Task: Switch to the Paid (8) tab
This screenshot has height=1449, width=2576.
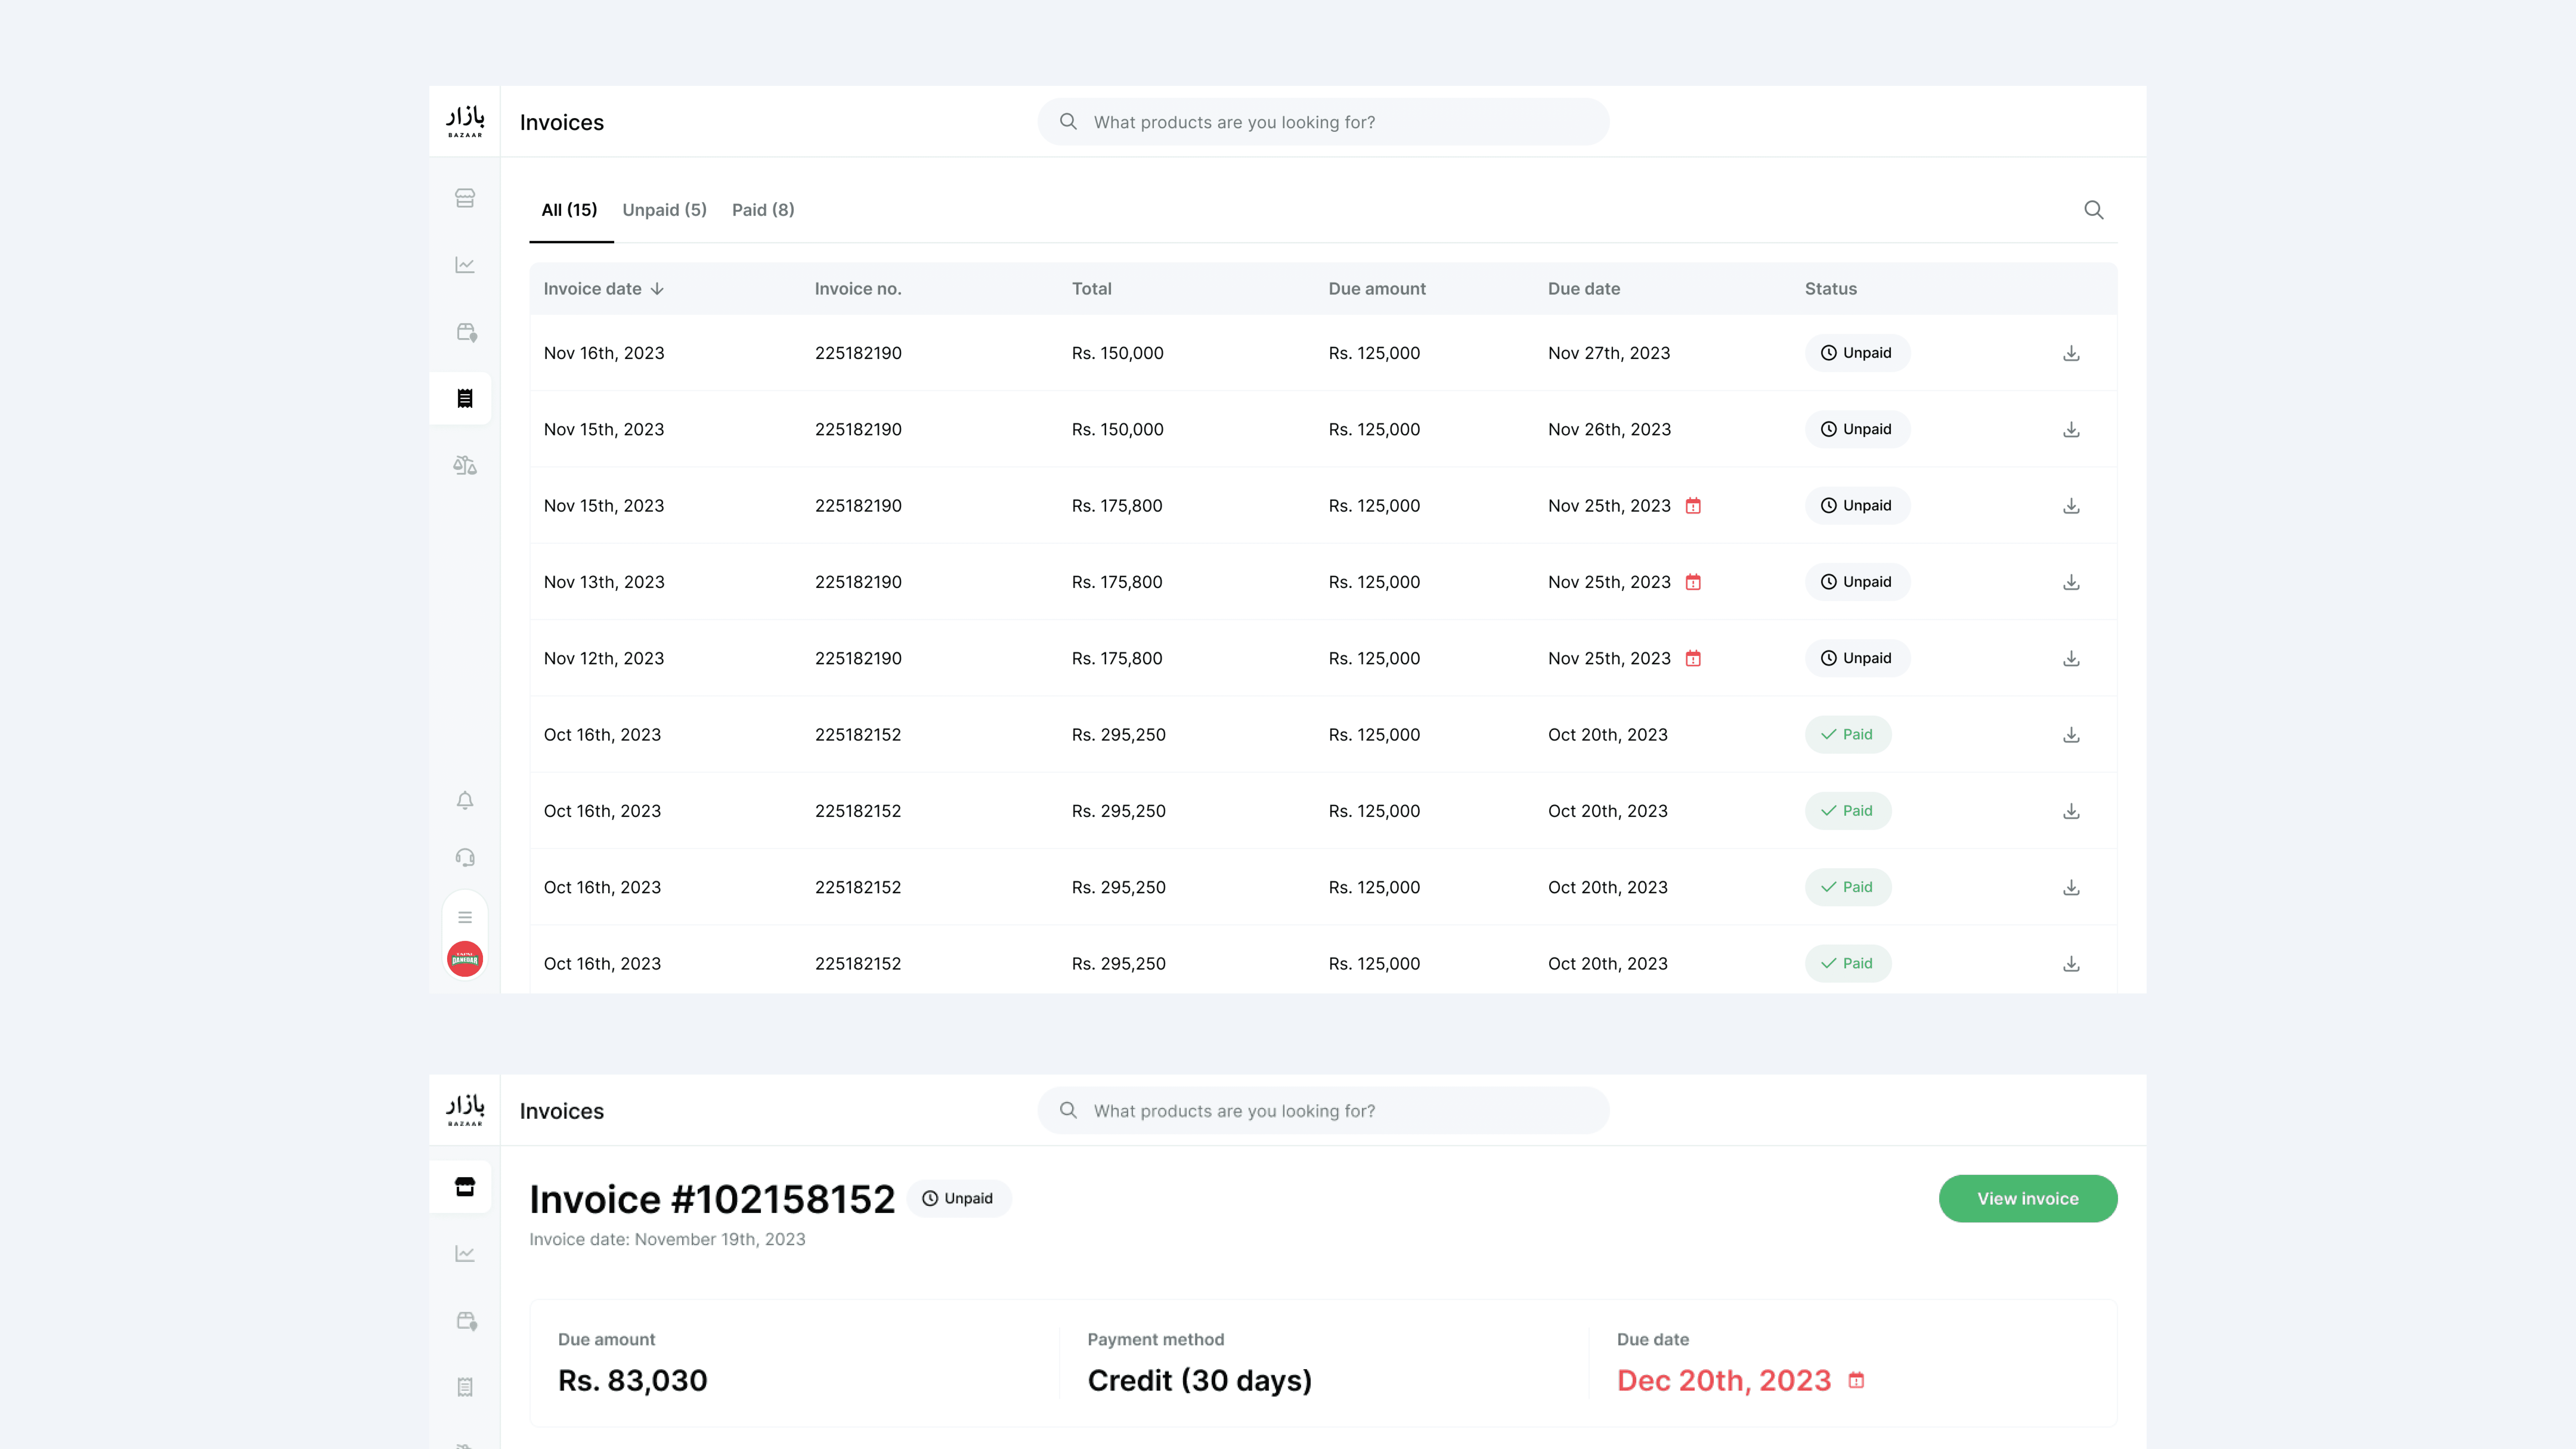Action: (763, 210)
